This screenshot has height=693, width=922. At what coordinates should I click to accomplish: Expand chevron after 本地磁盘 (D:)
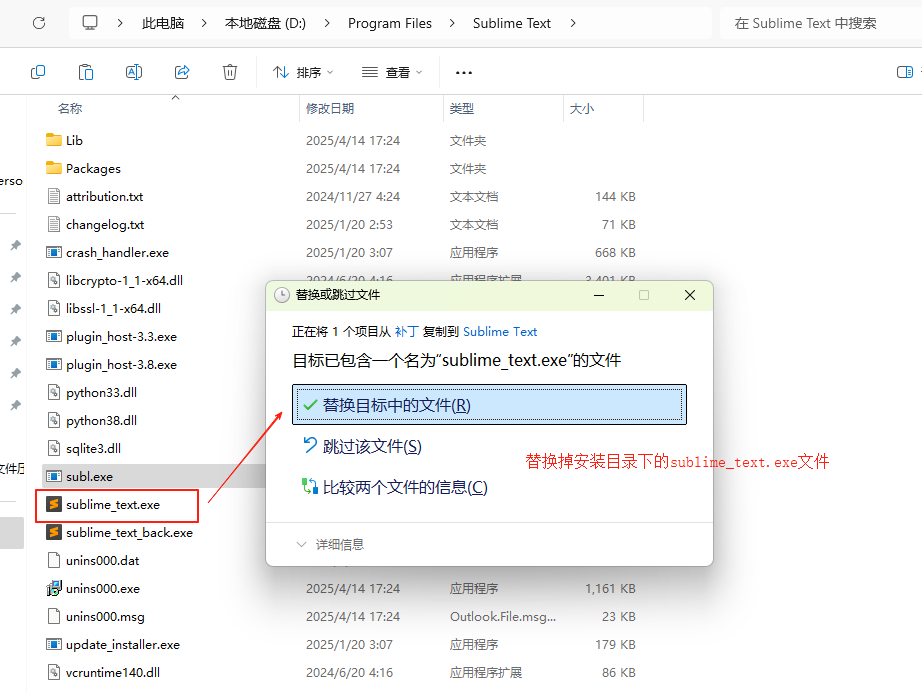point(326,23)
